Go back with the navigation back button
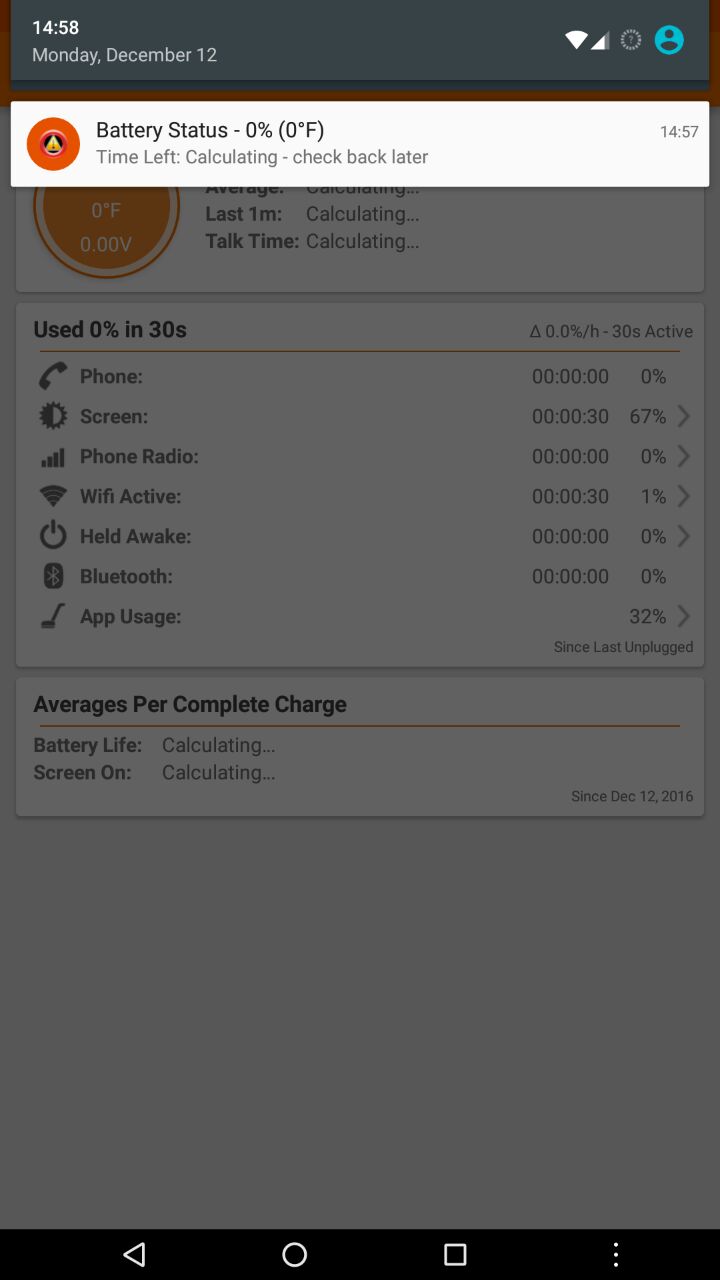720x1280 pixels. tap(135, 1254)
